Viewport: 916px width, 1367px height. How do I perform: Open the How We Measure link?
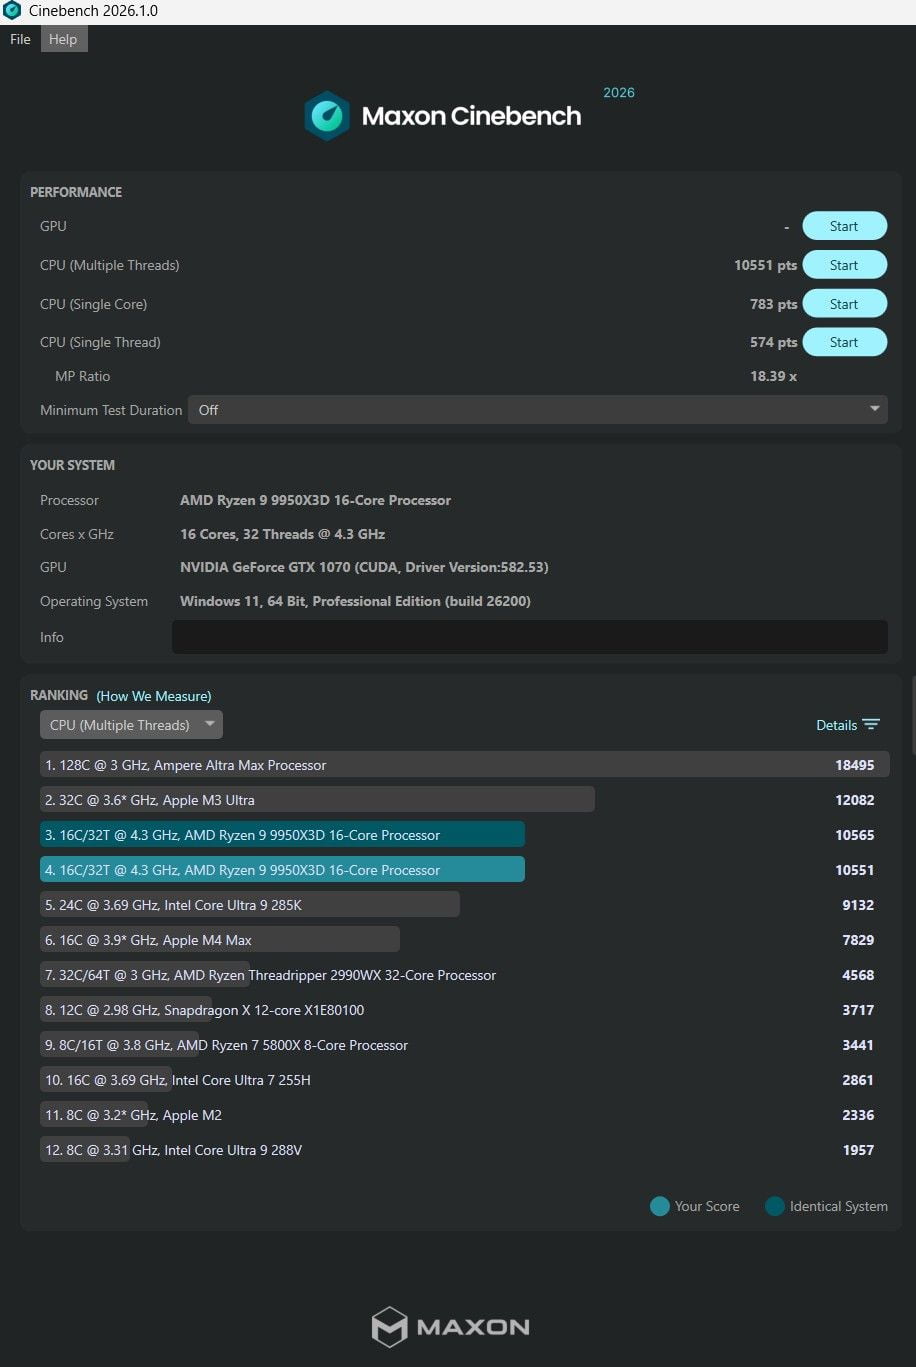(154, 696)
